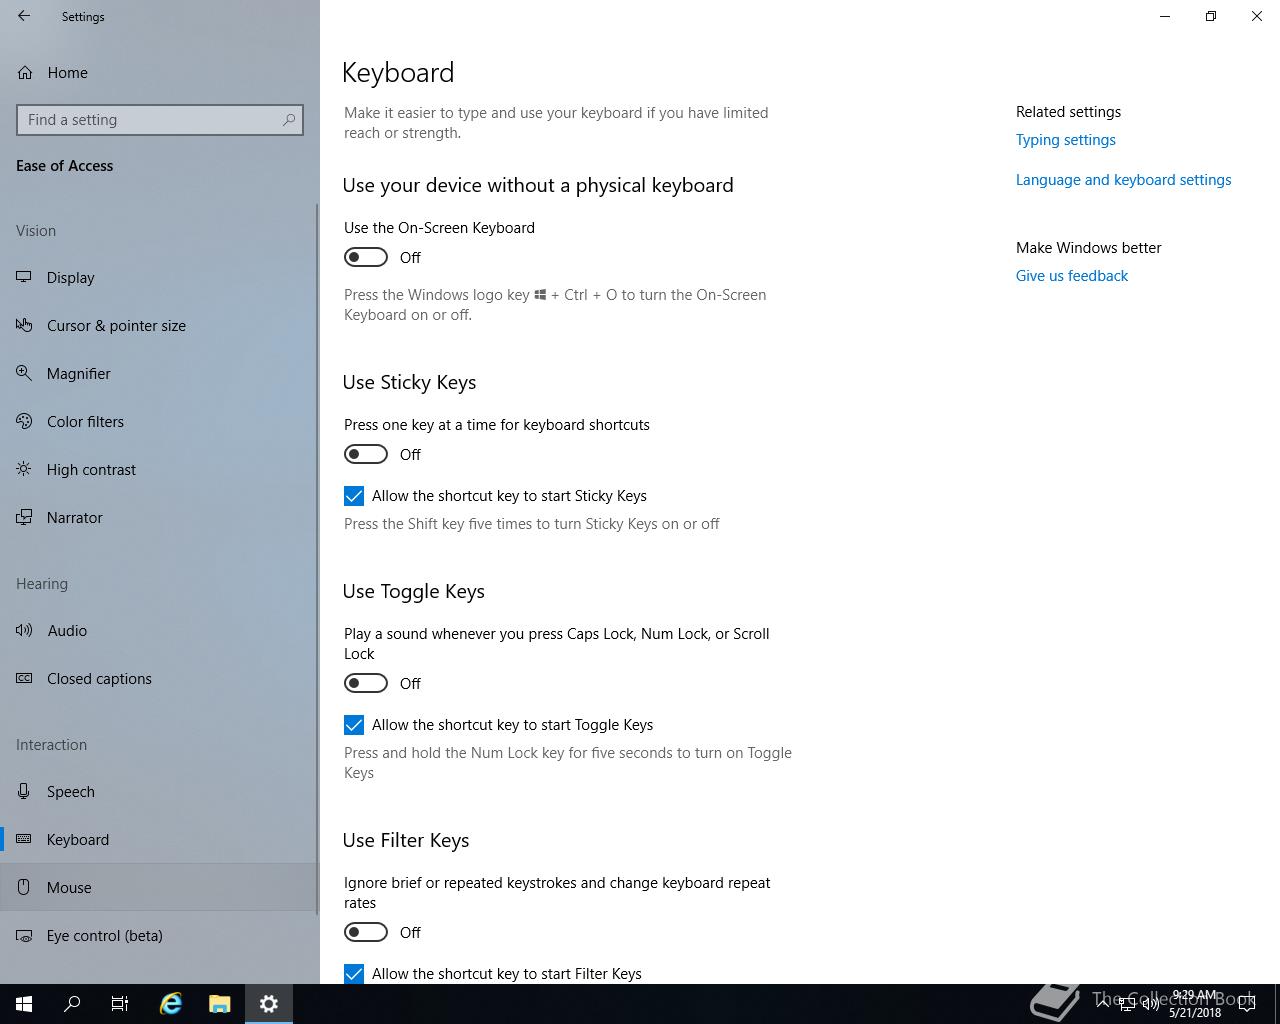Click the Use Filter Keys heading
1280x1024 pixels.
pyautogui.click(x=406, y=840)
